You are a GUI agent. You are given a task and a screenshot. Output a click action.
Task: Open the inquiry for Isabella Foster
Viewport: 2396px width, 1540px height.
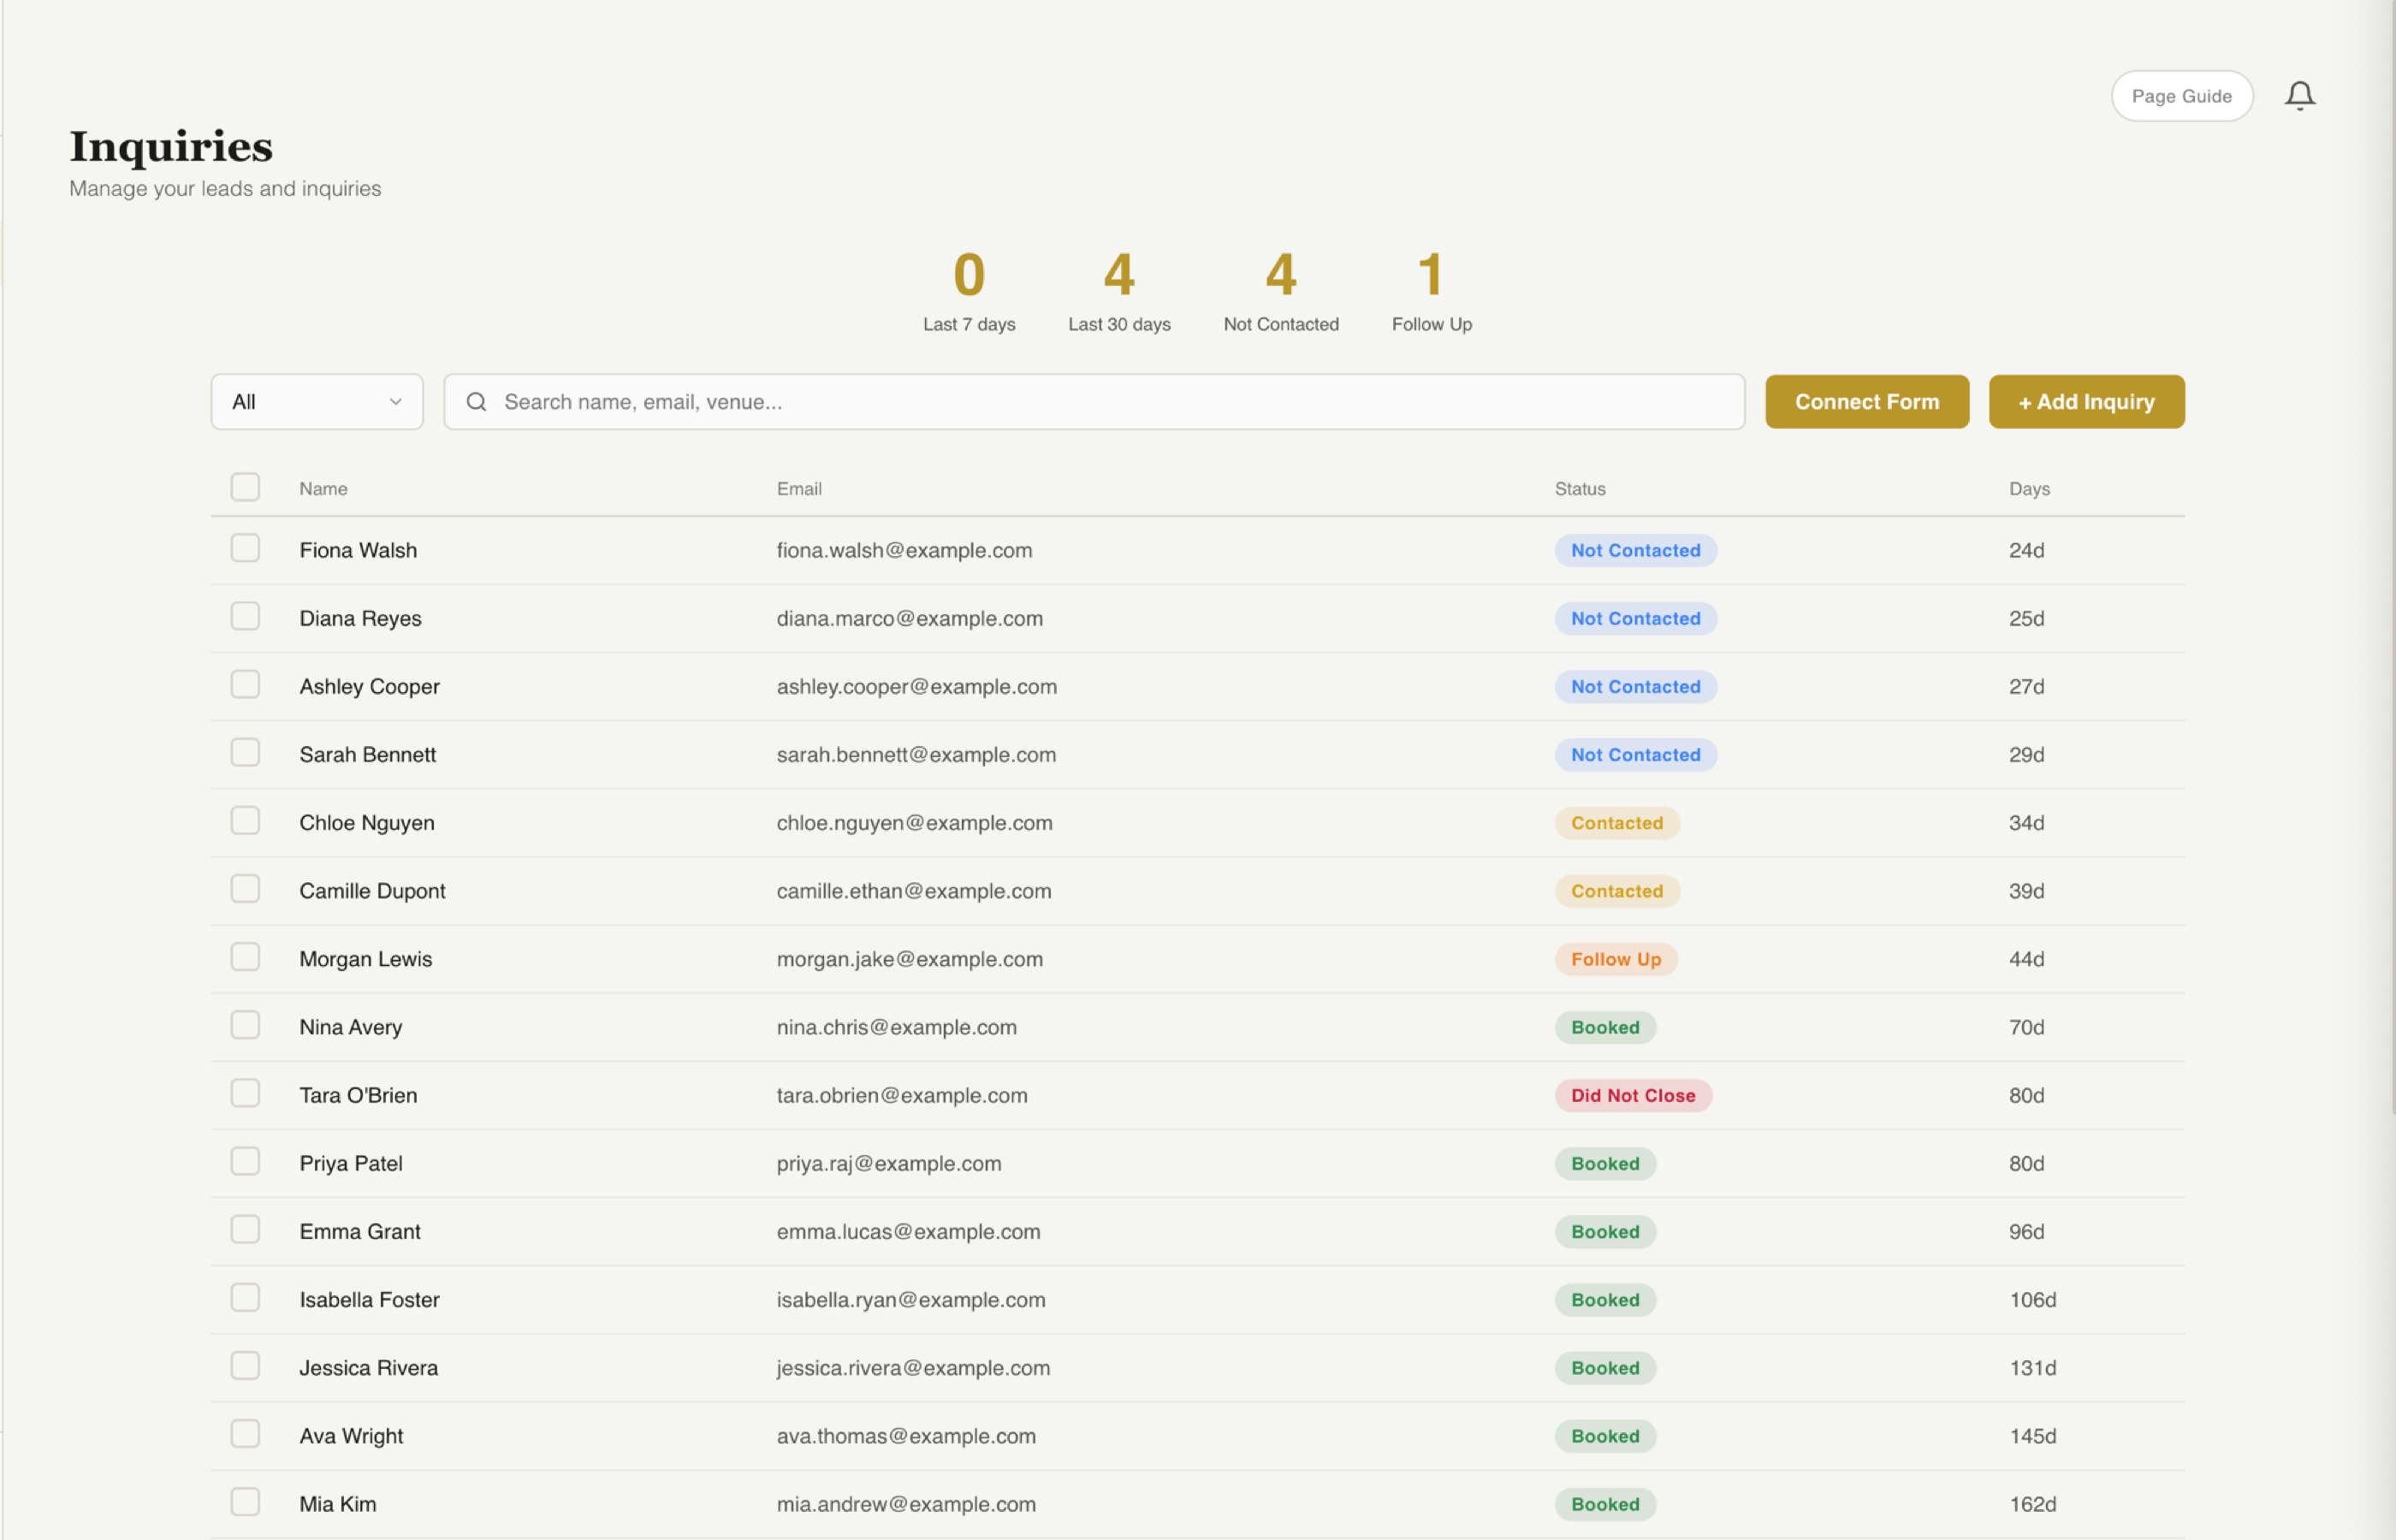[x=369, y=1299]
